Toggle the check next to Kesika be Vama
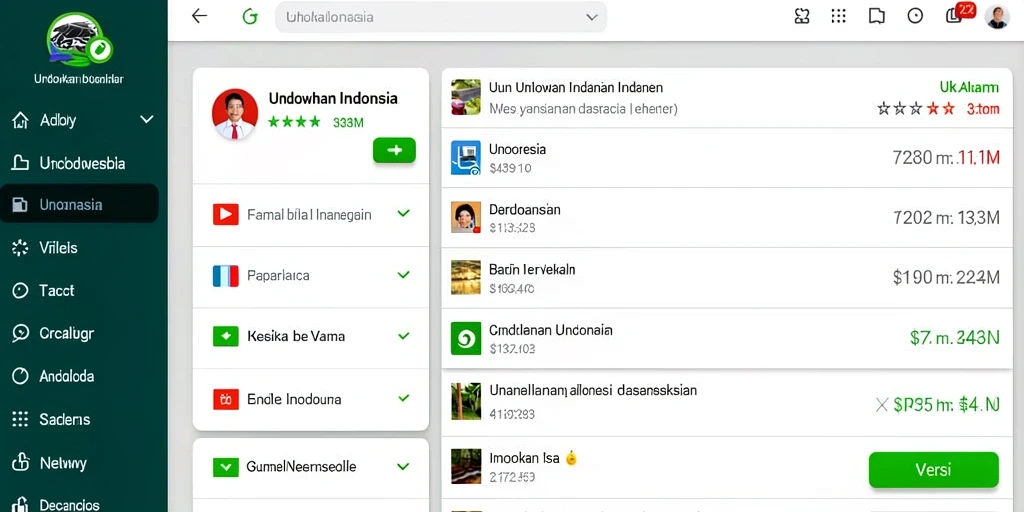This screenshot has height=512, width=1024. click(x=404, y=336)
